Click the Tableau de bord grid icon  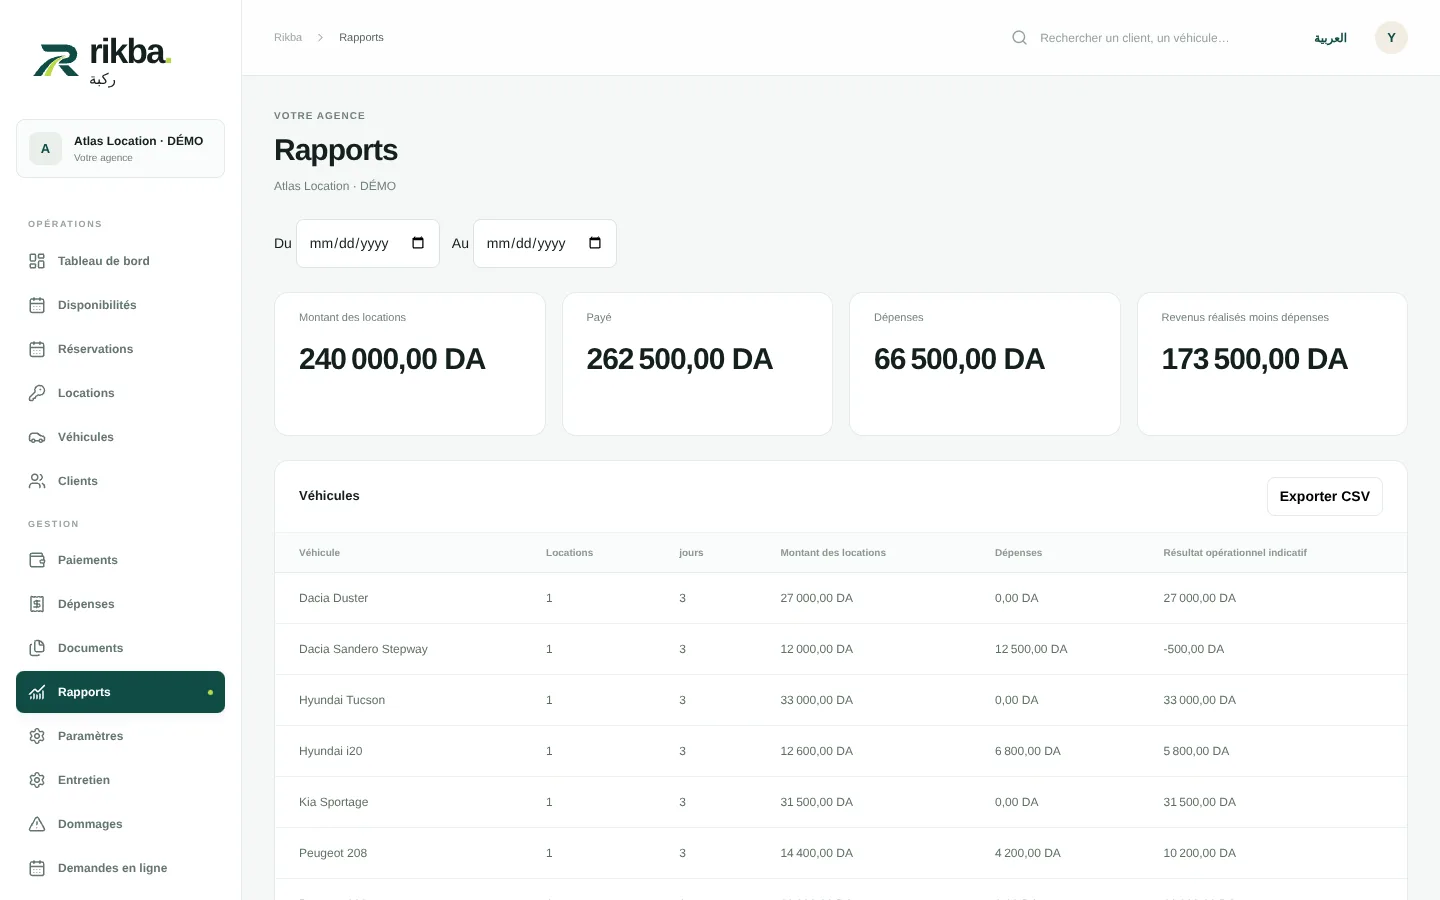point(37,261)
